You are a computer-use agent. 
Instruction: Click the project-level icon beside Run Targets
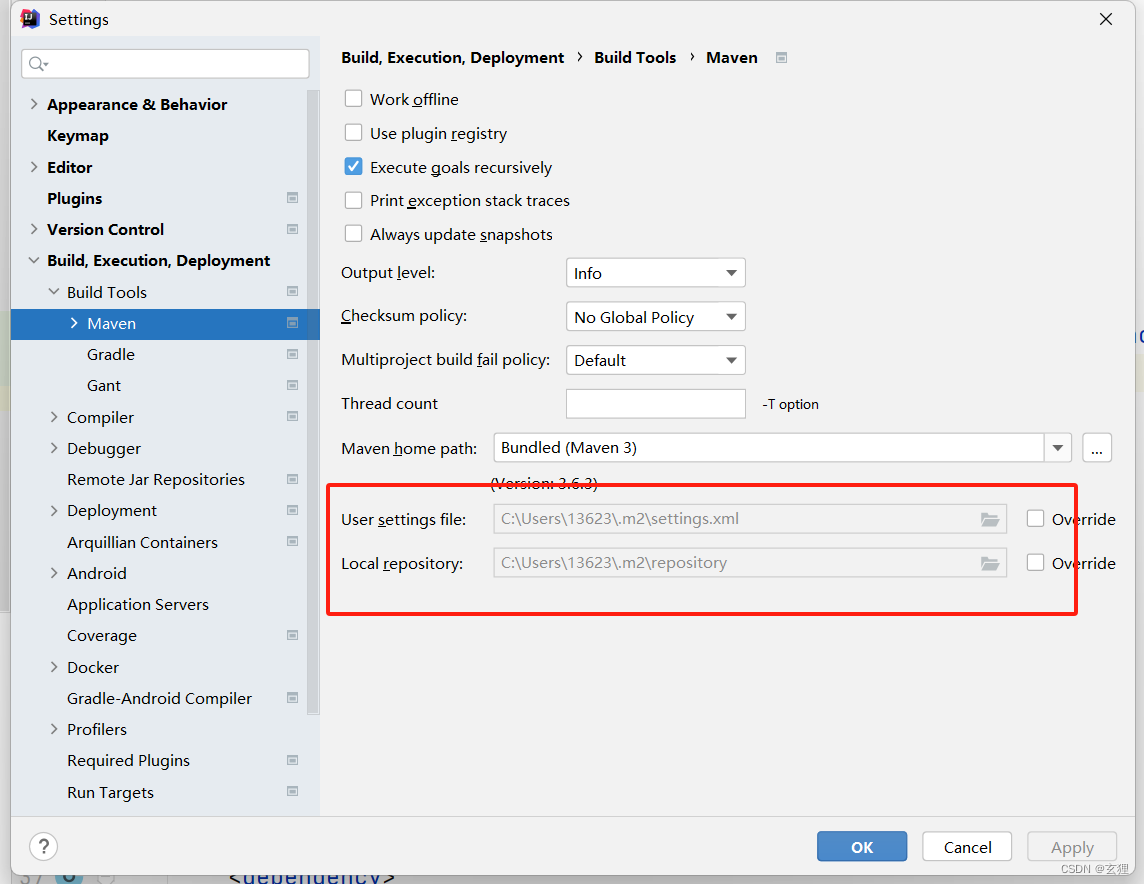click(293, 791)
